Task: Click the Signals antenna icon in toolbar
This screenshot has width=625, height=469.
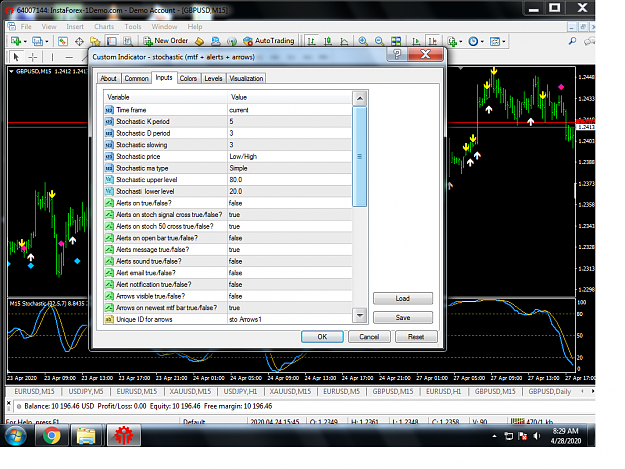Action: [232, 41]
